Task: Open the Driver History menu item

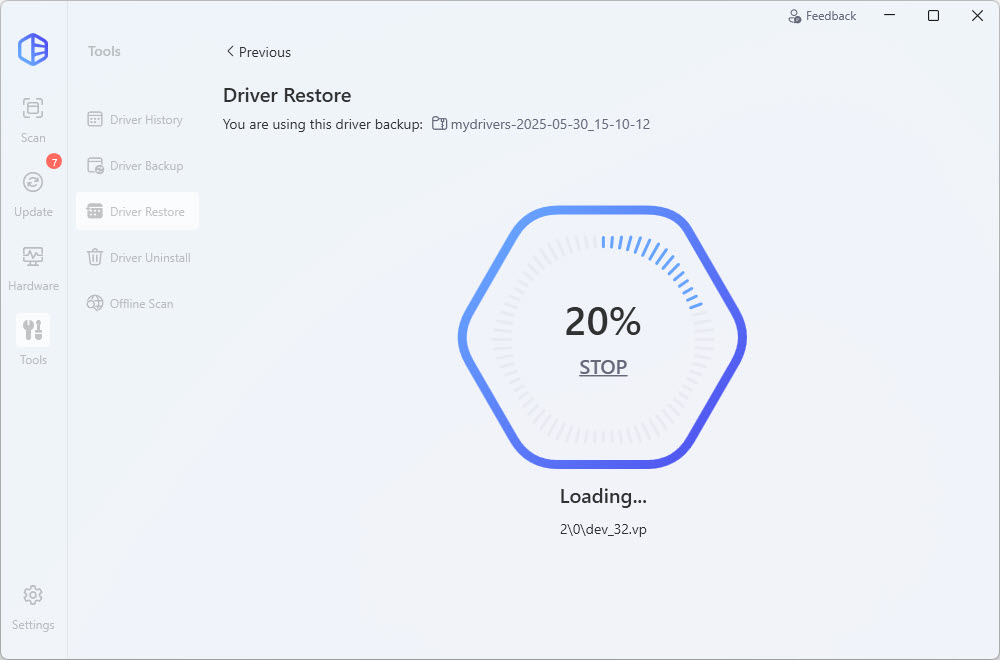Action: [x=146, y=120]
